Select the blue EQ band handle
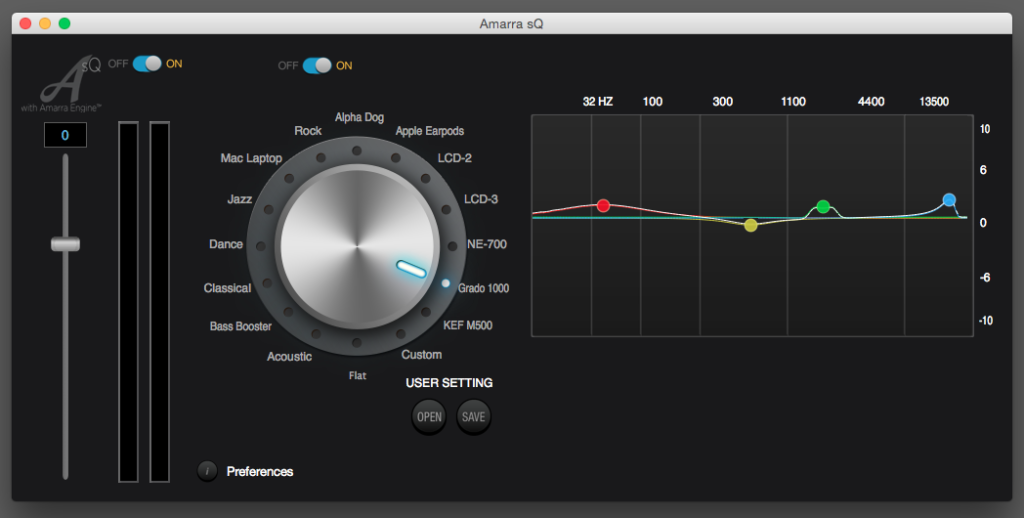Screen dimensions: 1024x518 [x=950, y=200]
